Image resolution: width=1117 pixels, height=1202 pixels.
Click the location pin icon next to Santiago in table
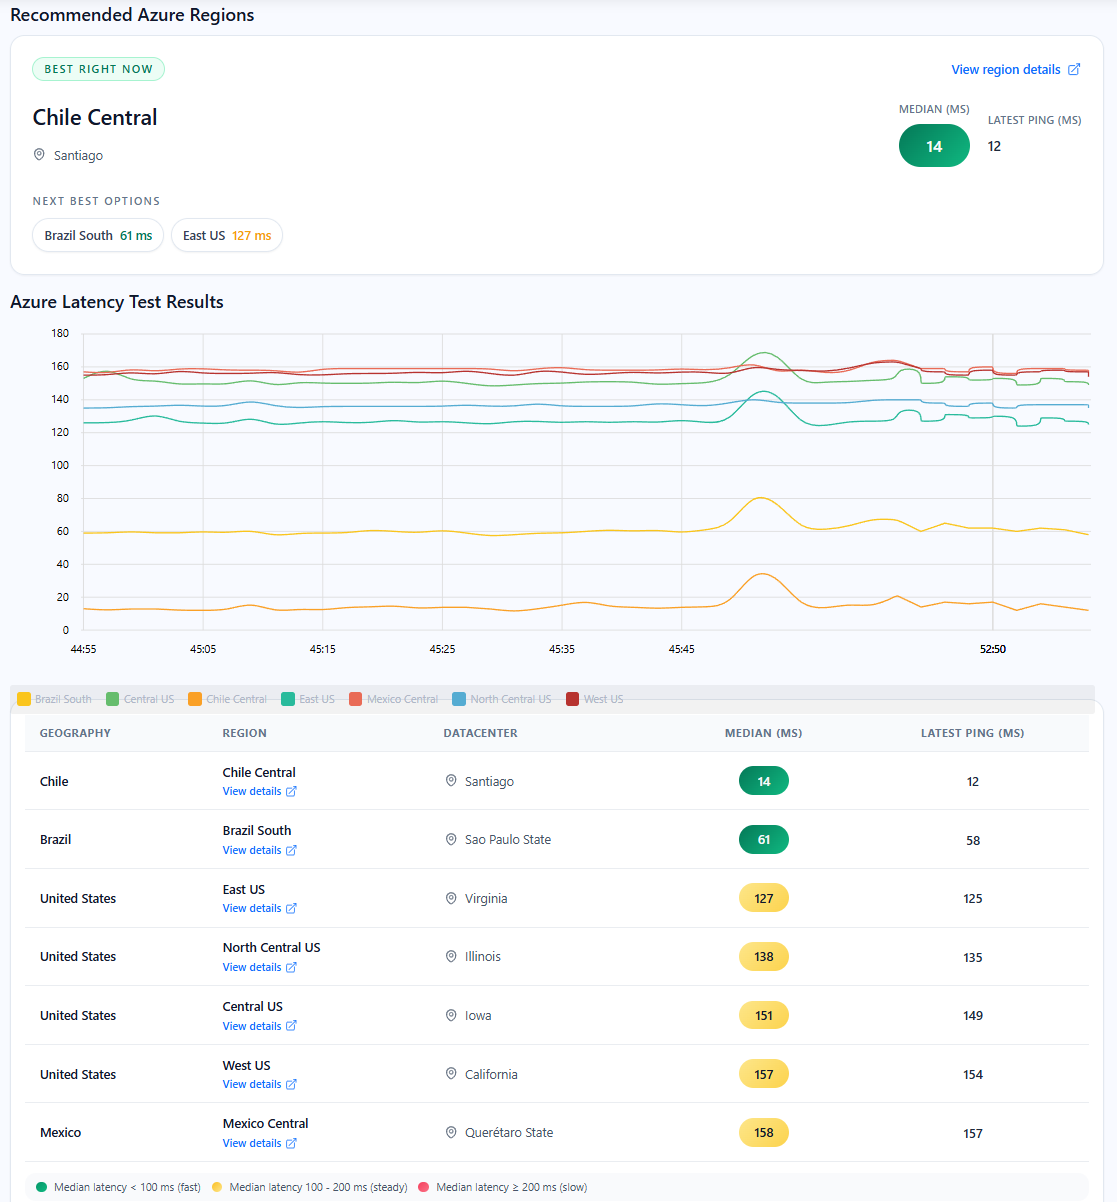(x=451, y=781)
